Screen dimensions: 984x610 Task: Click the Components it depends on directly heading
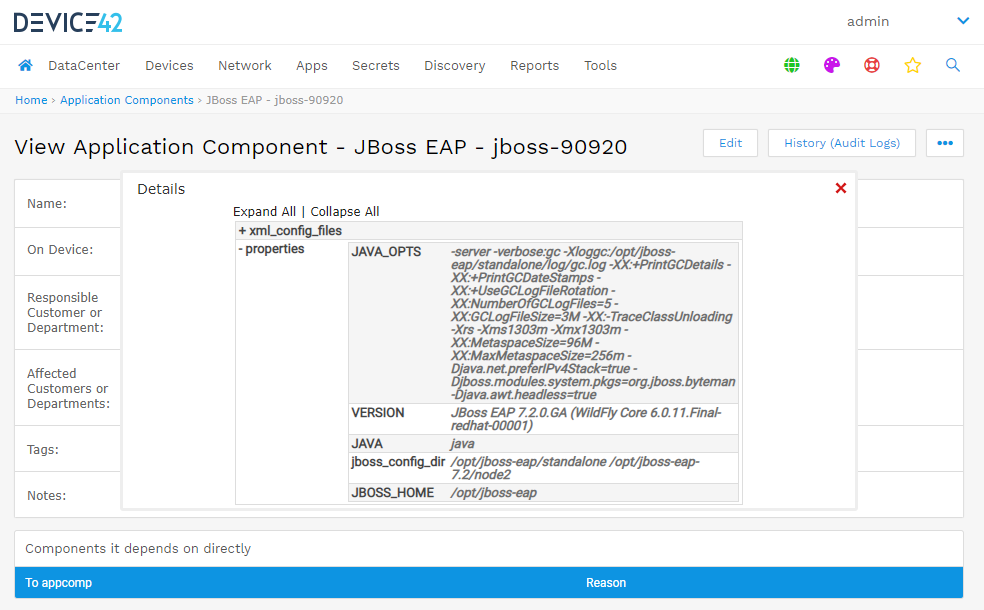[138, 548]
